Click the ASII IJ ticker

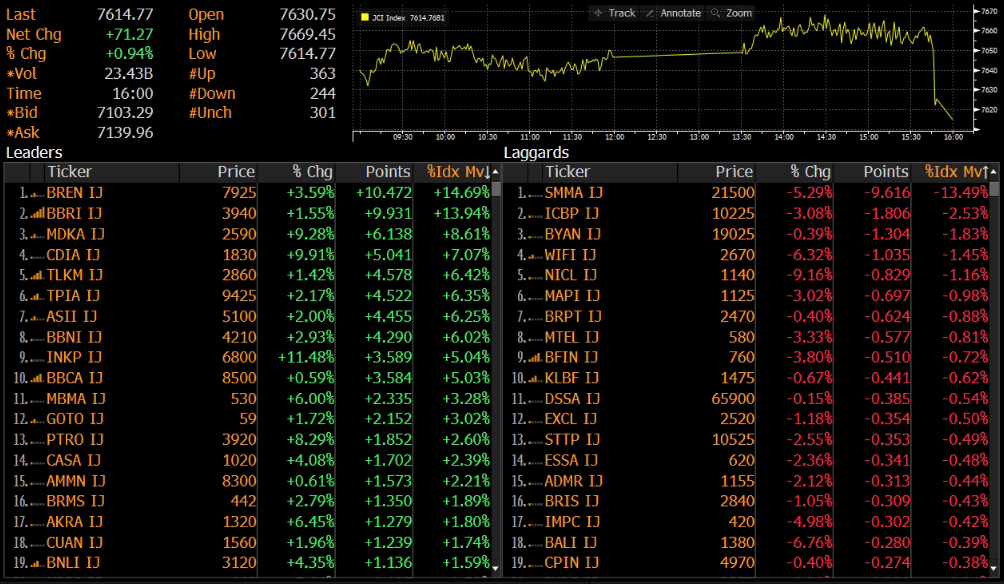(72, 316)
